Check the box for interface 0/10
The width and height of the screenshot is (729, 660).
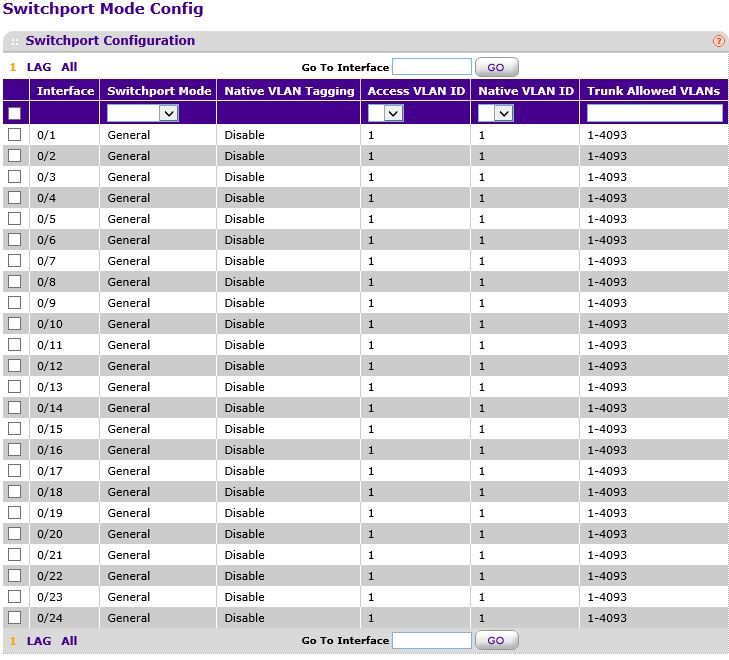pos(14,323)
